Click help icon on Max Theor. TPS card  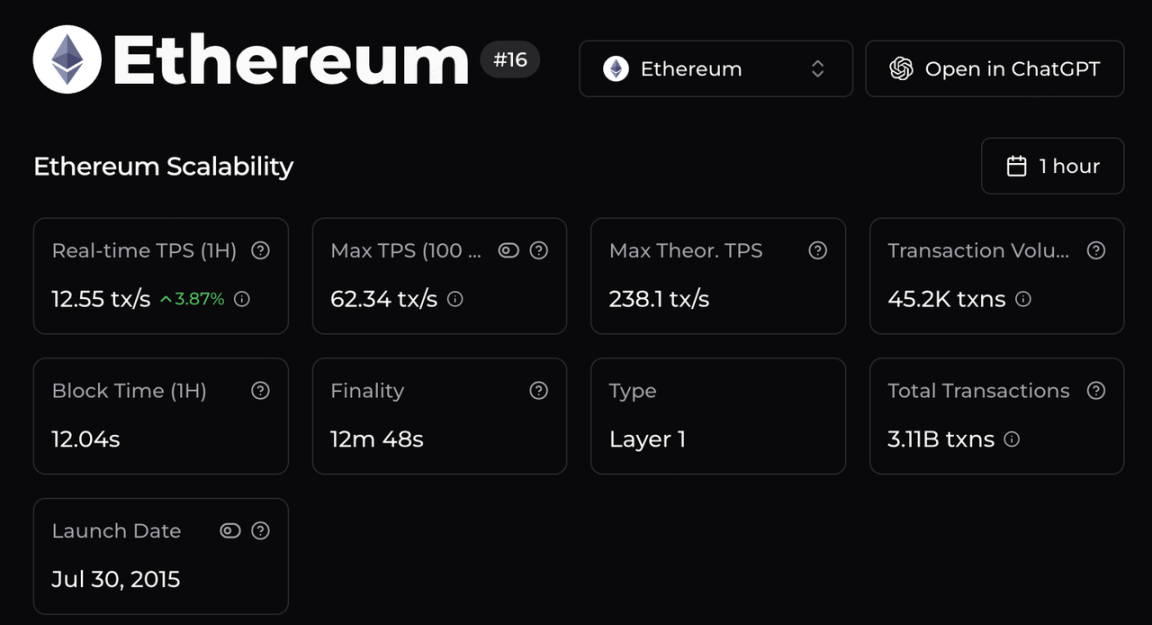click(x=818, y=251)
